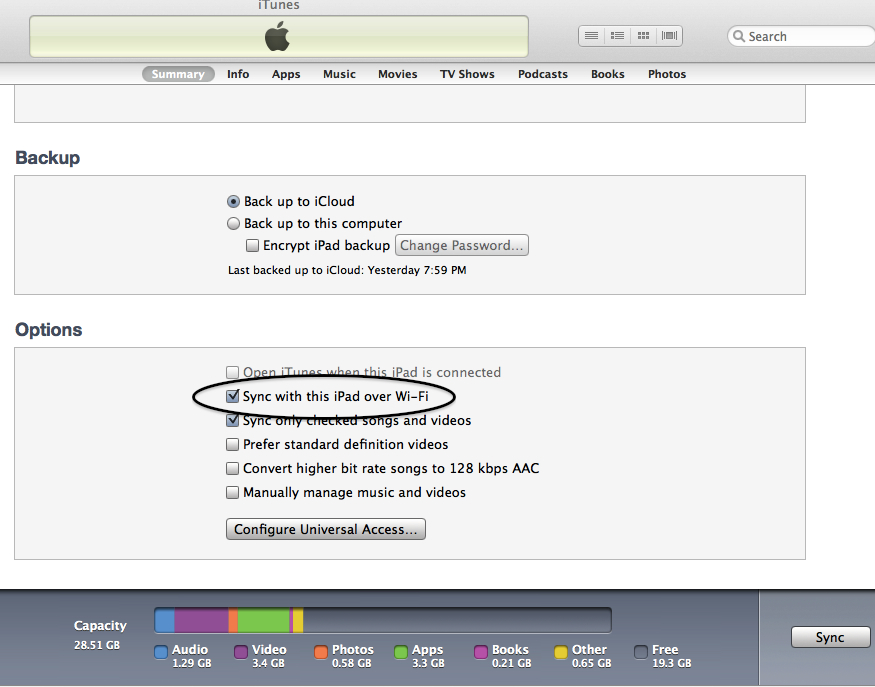Click the Free 19.3 GB value

click(671, 663)
